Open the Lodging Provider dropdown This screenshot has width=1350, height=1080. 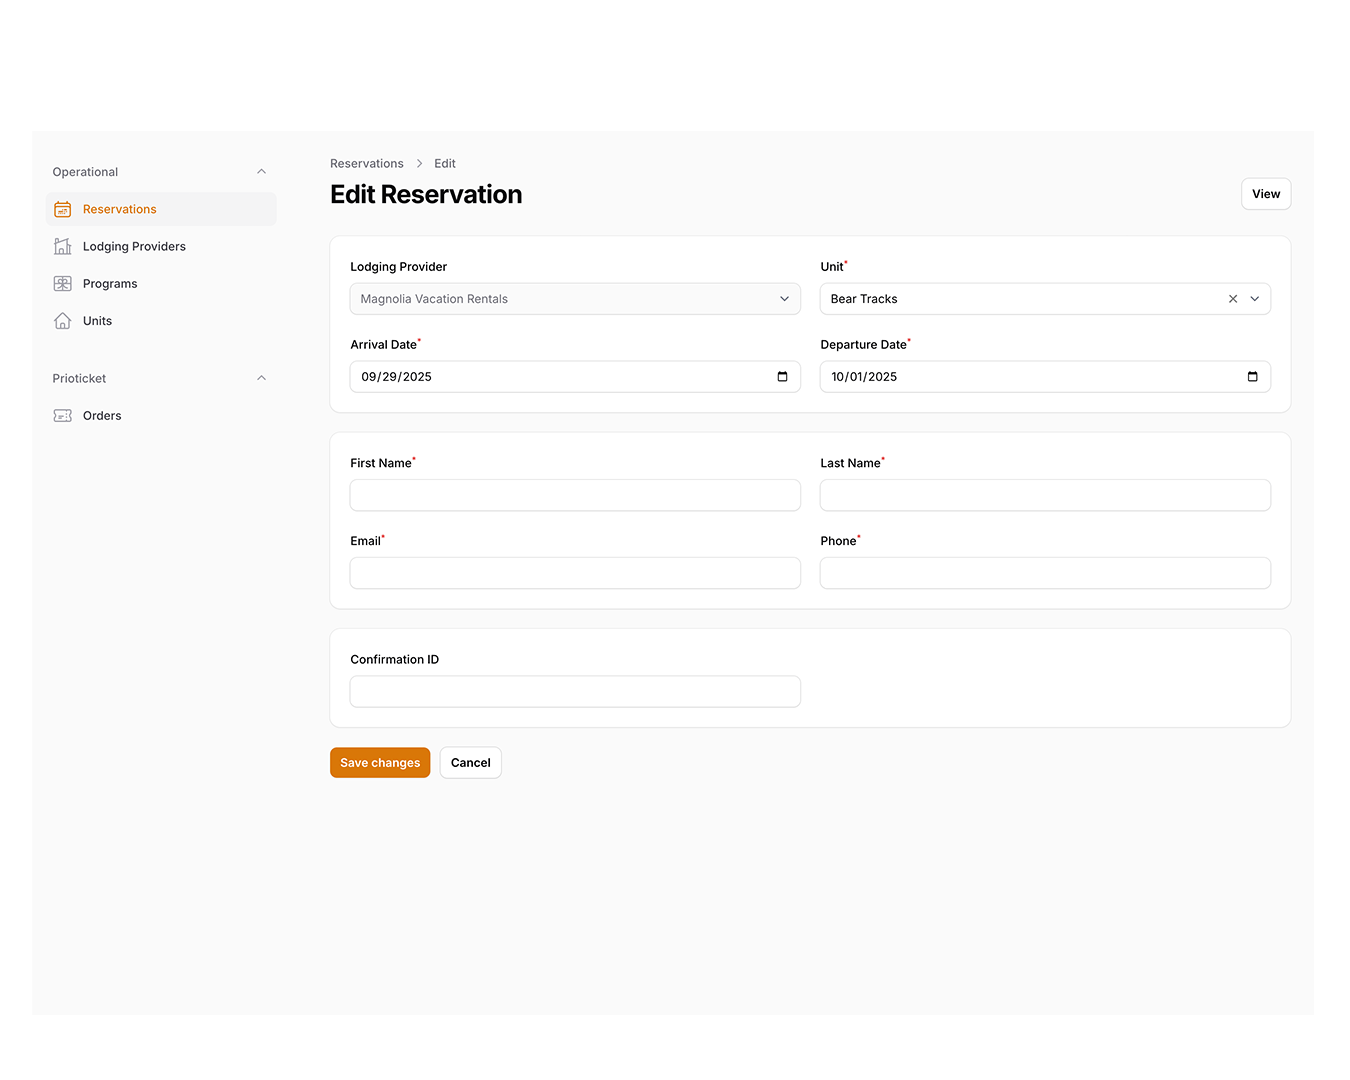575,299
